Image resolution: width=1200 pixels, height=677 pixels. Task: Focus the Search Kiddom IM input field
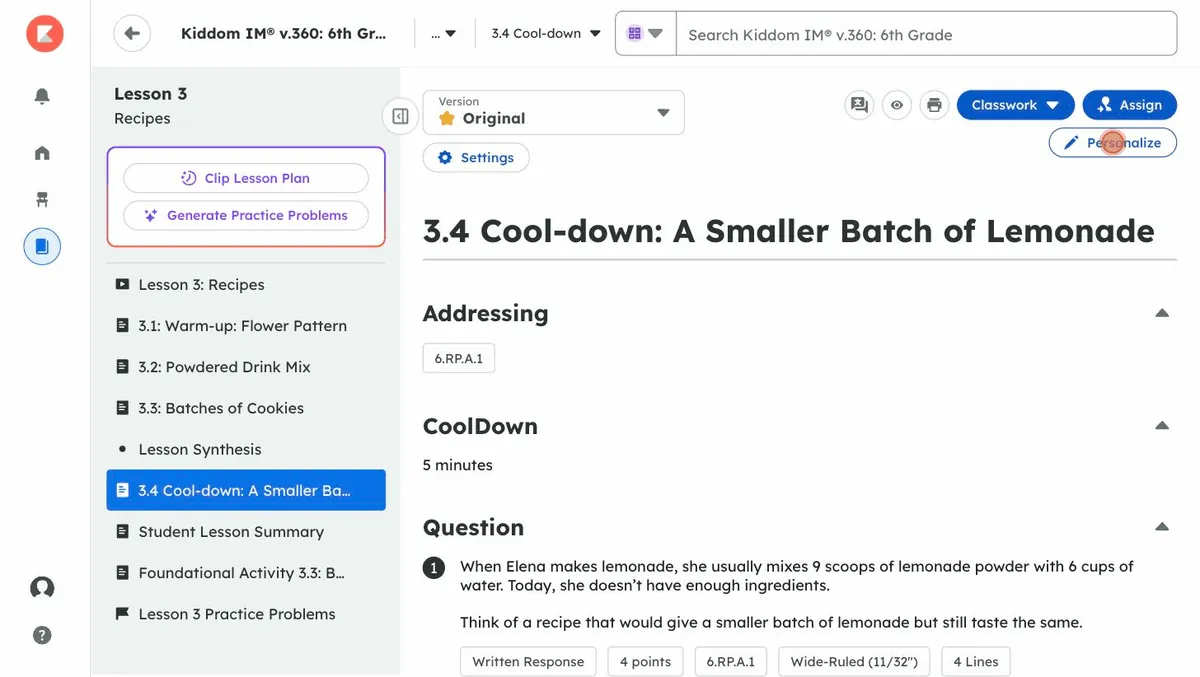[x=926, y=34]
